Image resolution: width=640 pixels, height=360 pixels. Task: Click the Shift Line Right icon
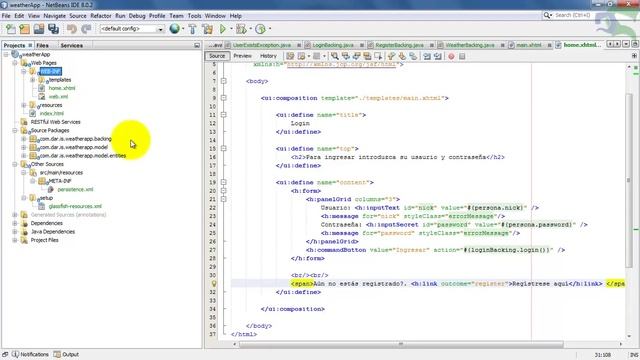tap(438, 56)
